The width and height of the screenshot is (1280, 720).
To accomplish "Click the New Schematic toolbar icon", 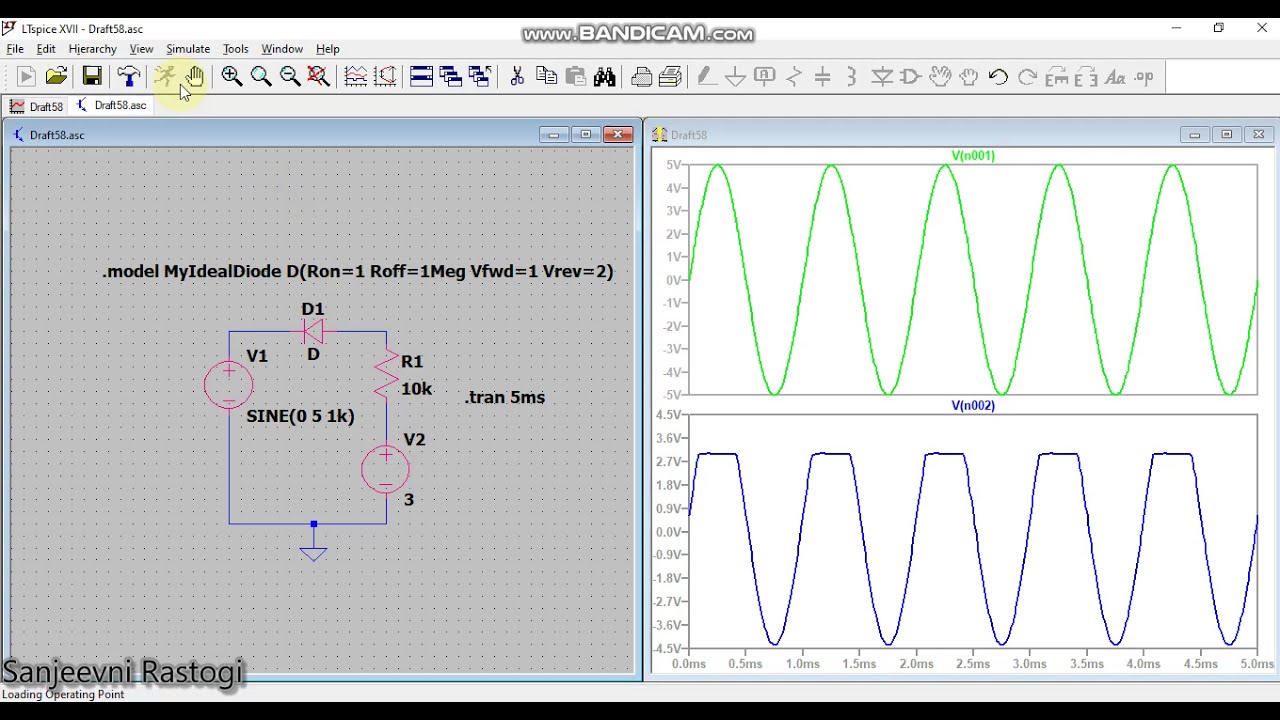I will (26, 76).
